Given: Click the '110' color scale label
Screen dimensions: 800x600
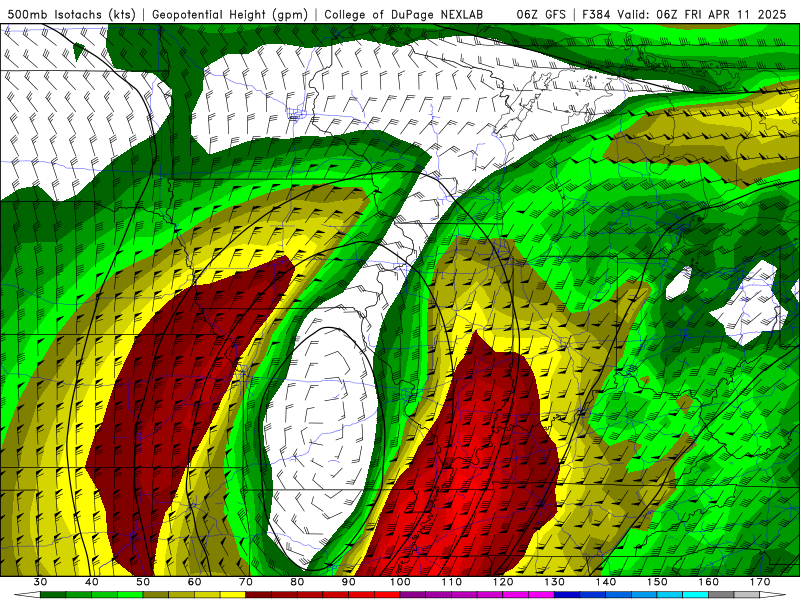Looking at the screenshot, I should (452, 582).
